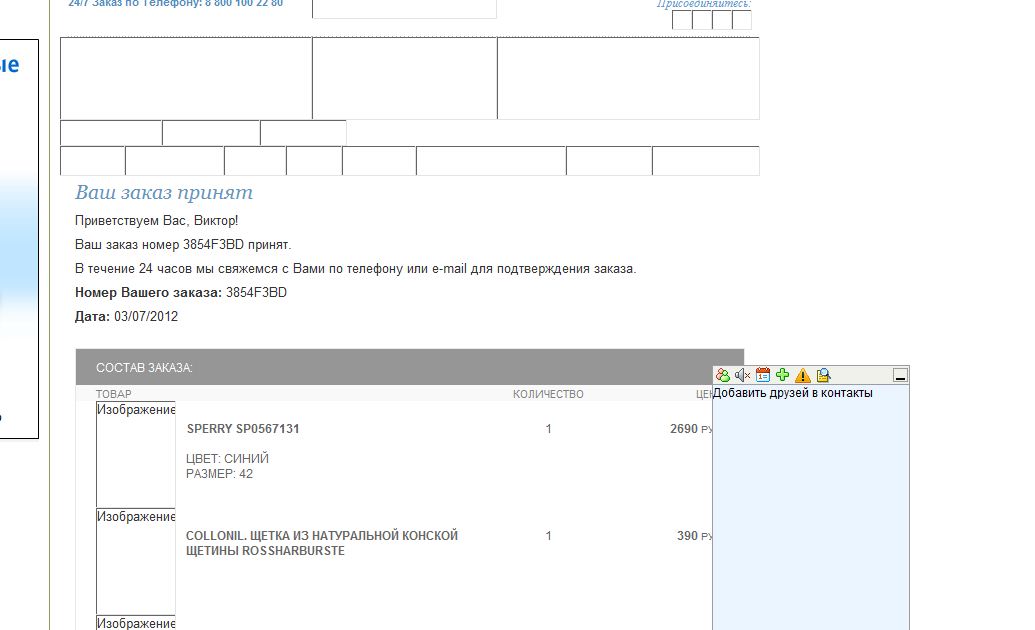Select the price 2690 for SPERRY
This screenshot has height=630, width=1035.
coord(684,429)
